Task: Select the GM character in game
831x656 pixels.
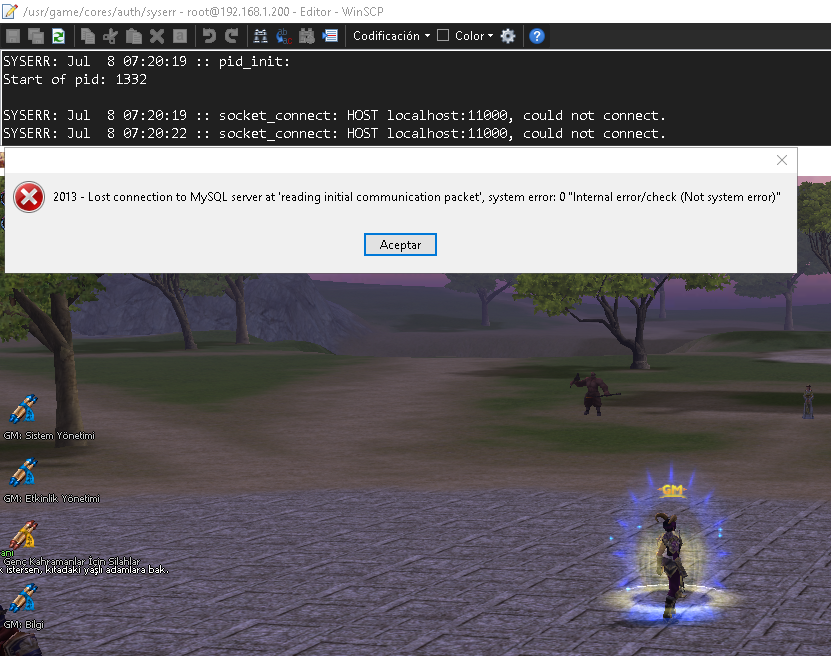Action: [x=670, y=564]
